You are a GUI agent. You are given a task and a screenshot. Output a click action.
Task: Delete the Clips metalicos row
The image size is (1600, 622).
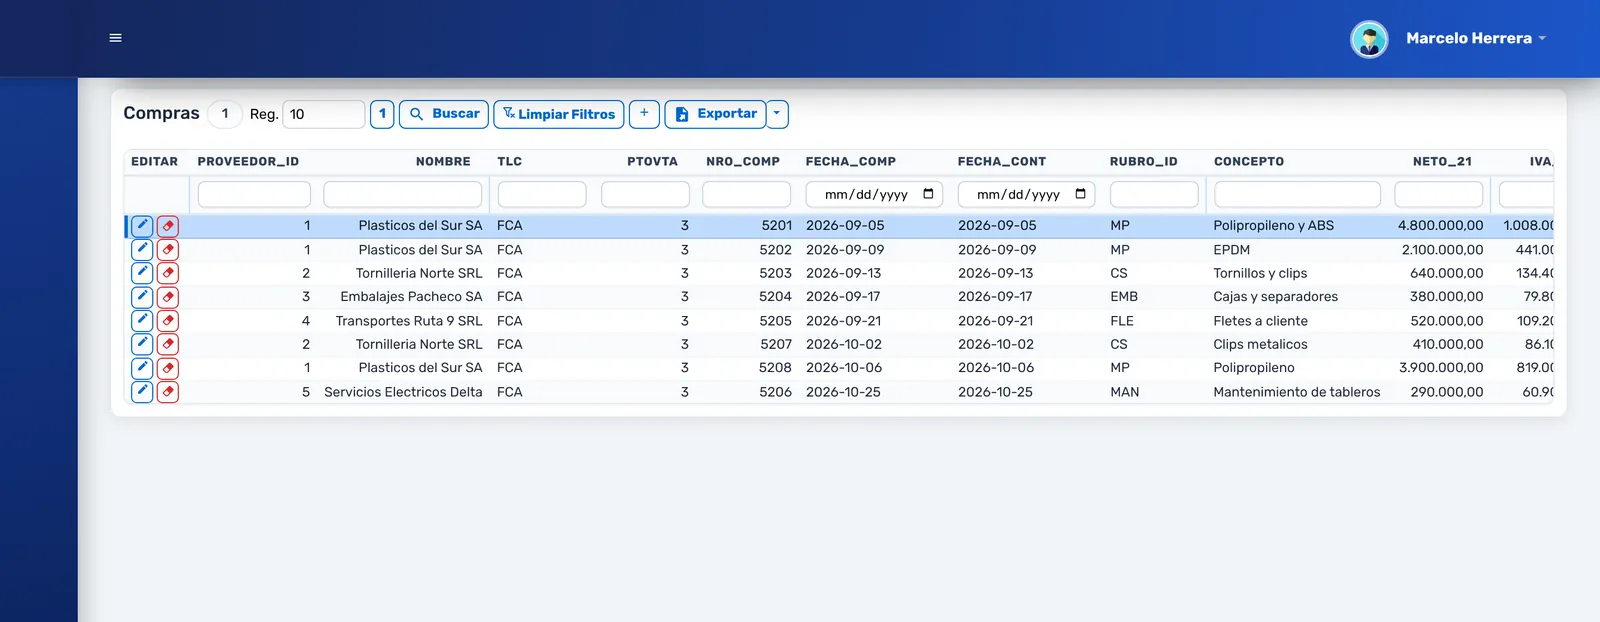coord(168,344)
